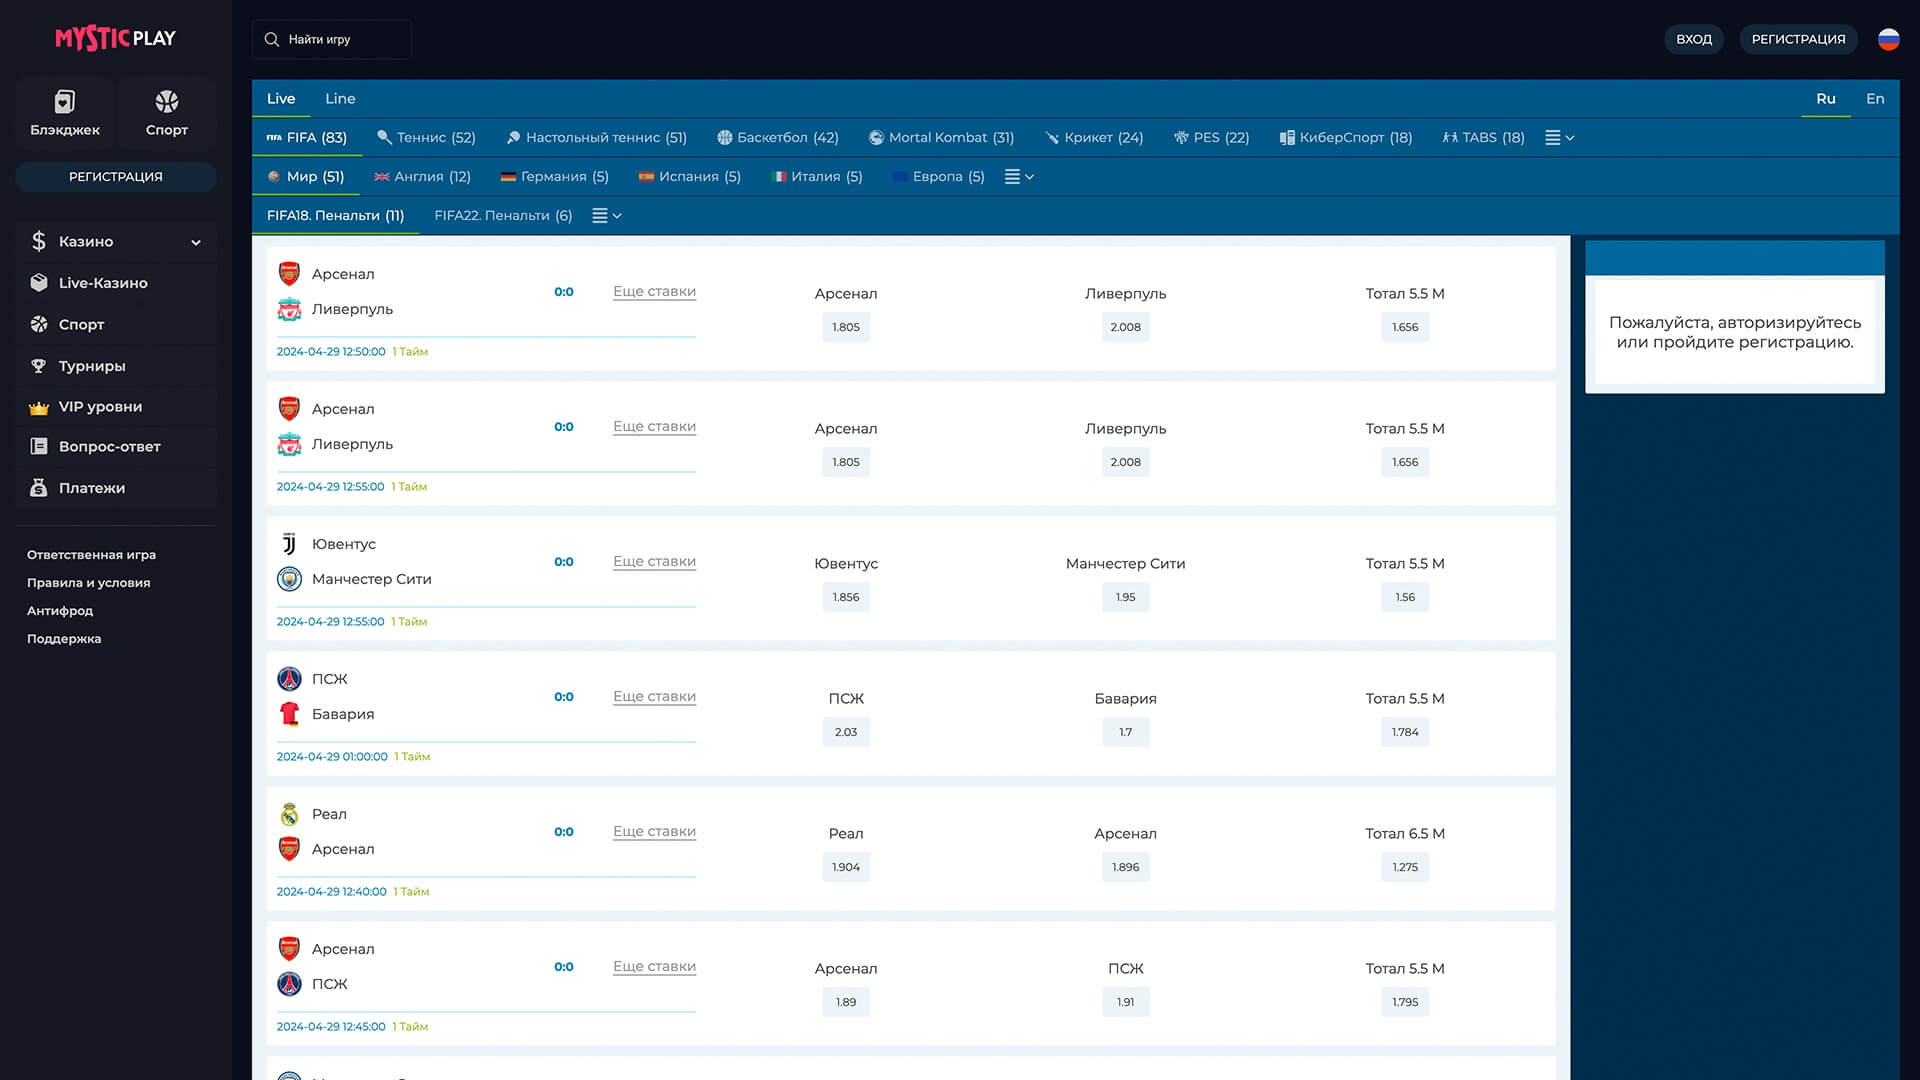Switch betting widget to Ru language

pyautogui.click(x=1825, y=99)
